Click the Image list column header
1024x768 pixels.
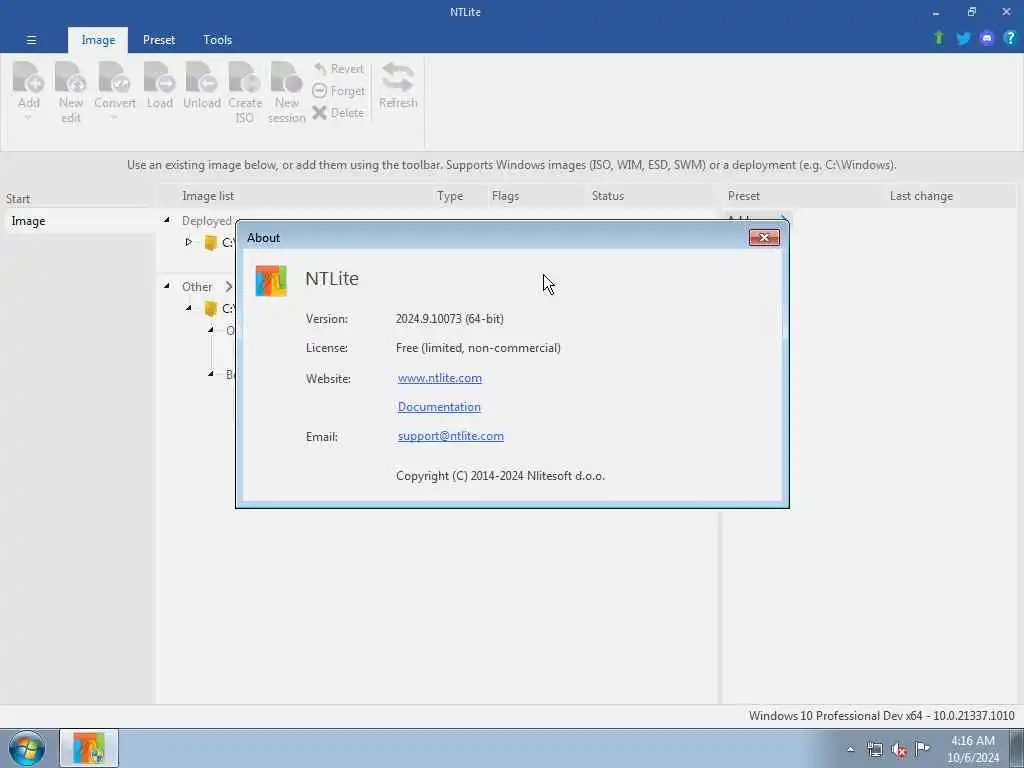(208, 196)
